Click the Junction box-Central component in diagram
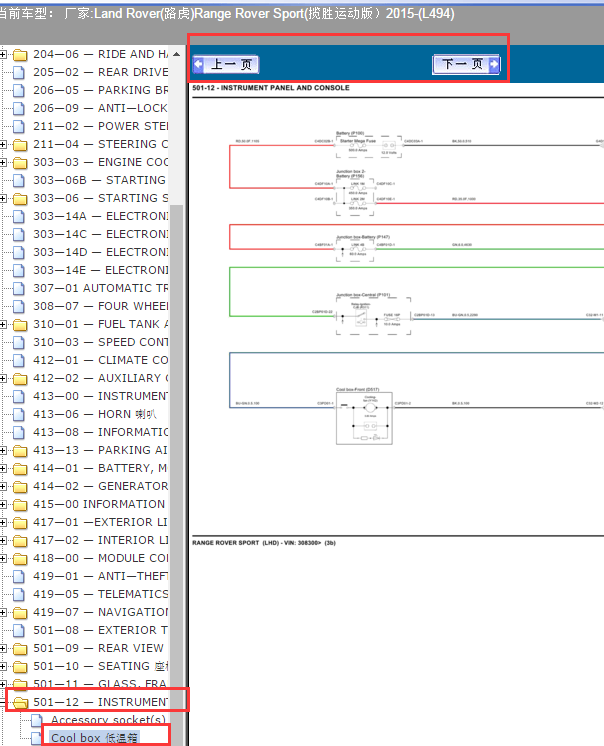Viewport: 604px width, 746px height. (x=373, y=316)
